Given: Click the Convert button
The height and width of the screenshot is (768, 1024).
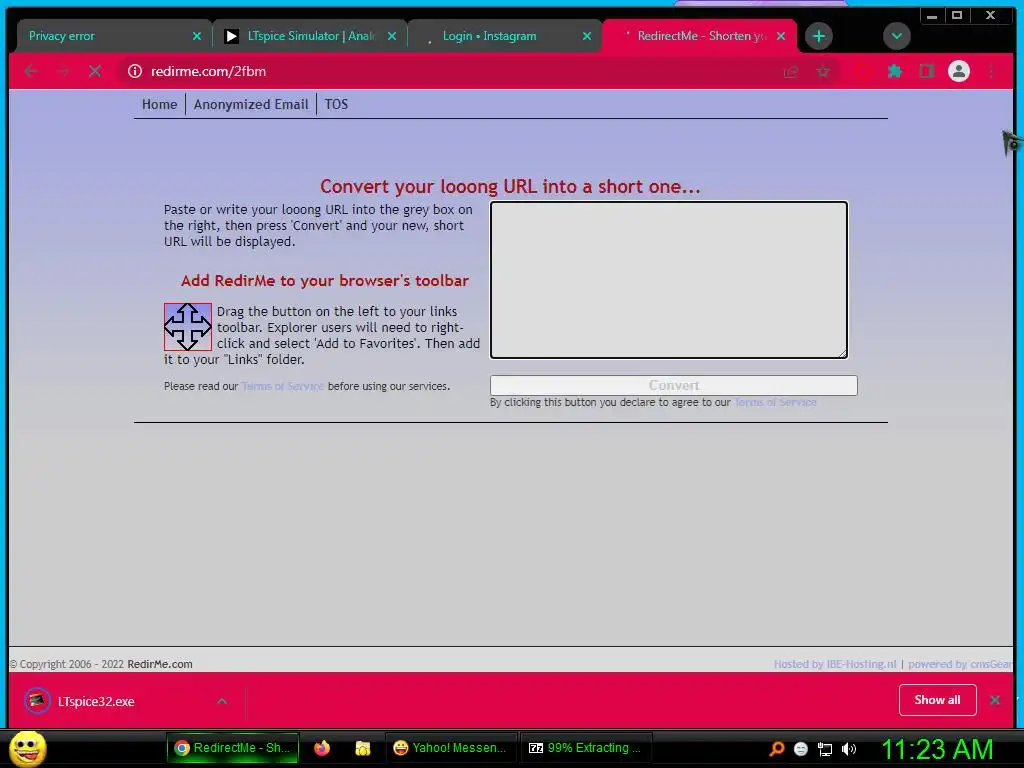Looking at the screenshot, I should pos(673,385).
